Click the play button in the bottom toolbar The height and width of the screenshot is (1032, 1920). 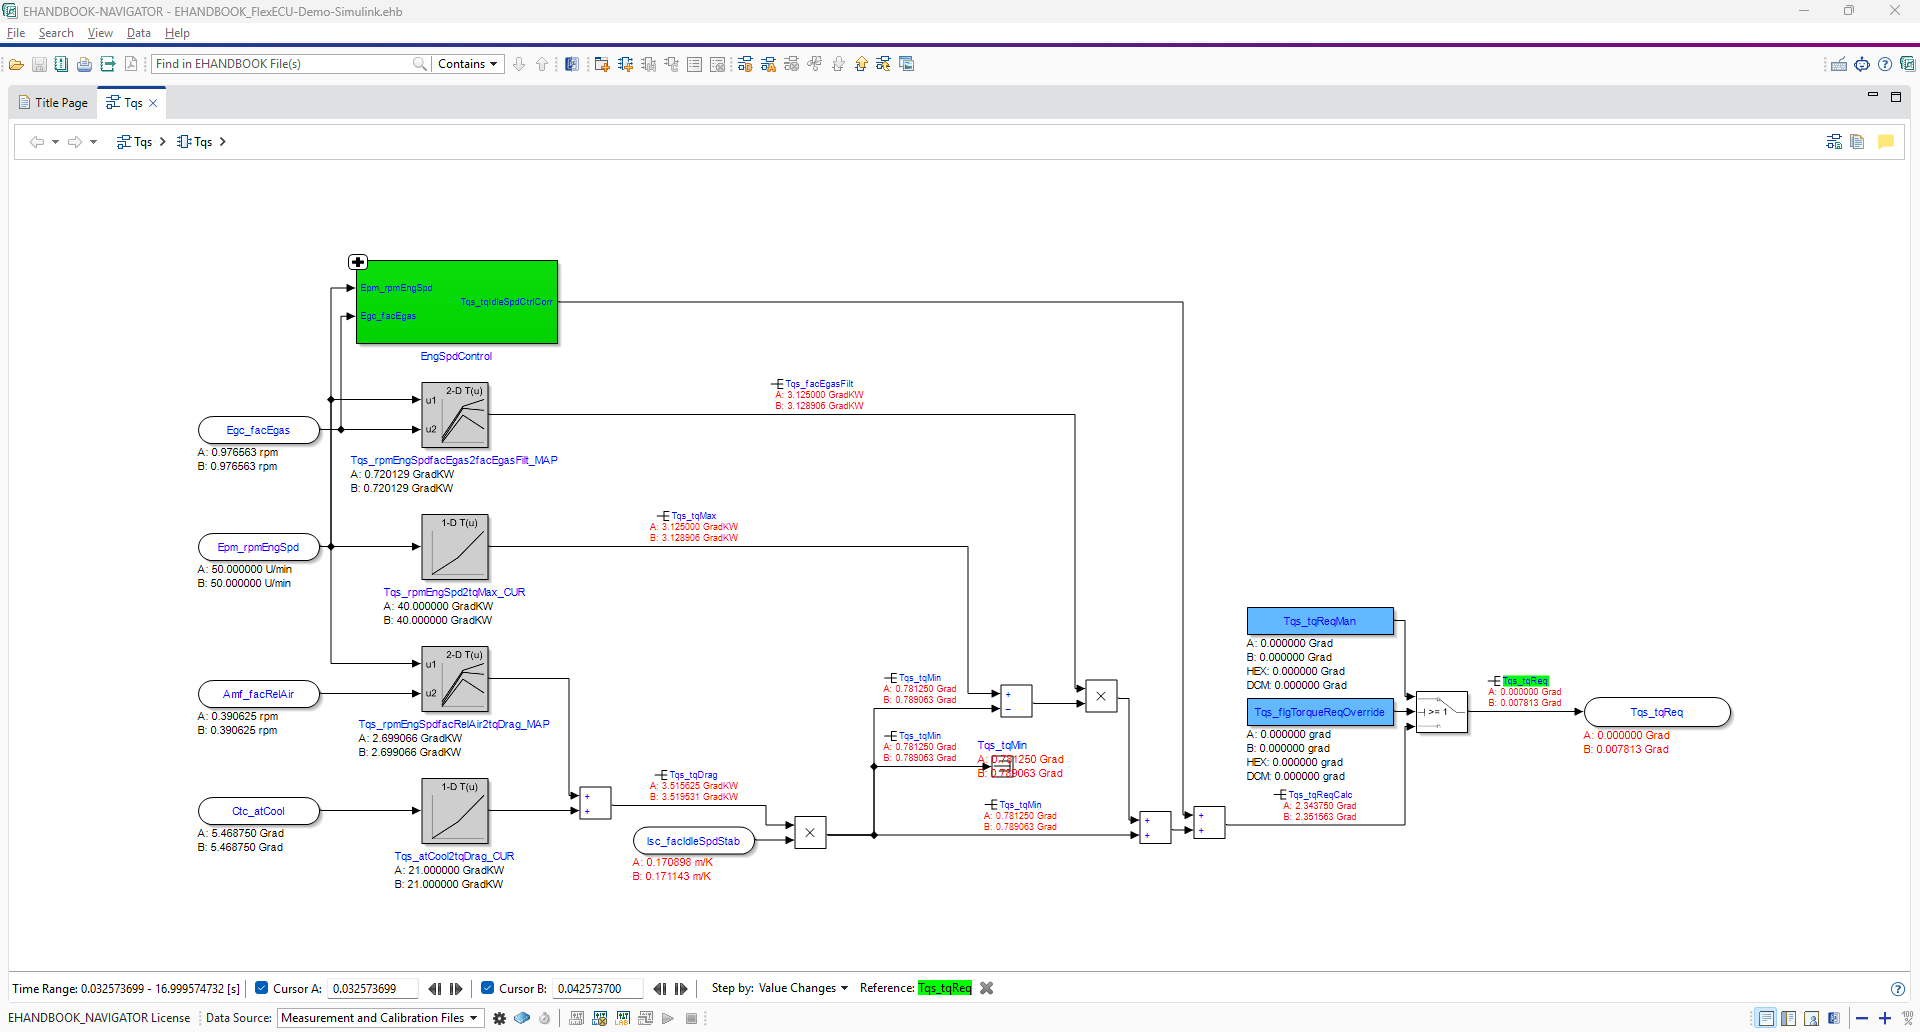tap(668, 1018)
